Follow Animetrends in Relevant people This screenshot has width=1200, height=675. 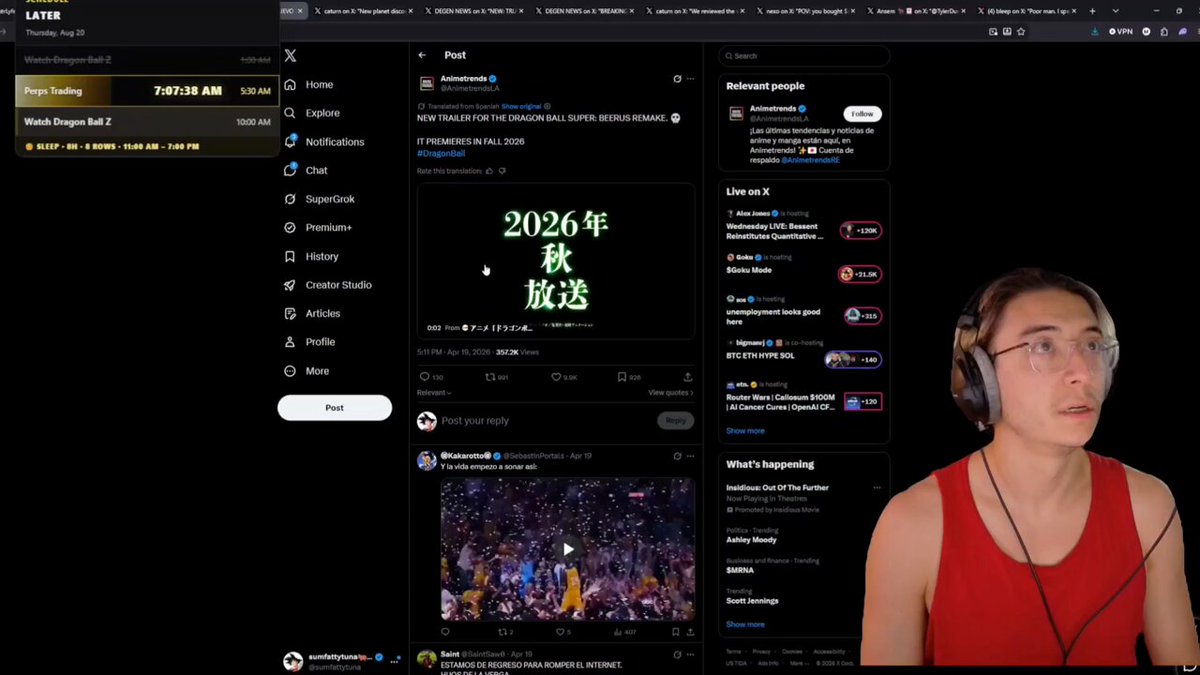click(862, 113)
